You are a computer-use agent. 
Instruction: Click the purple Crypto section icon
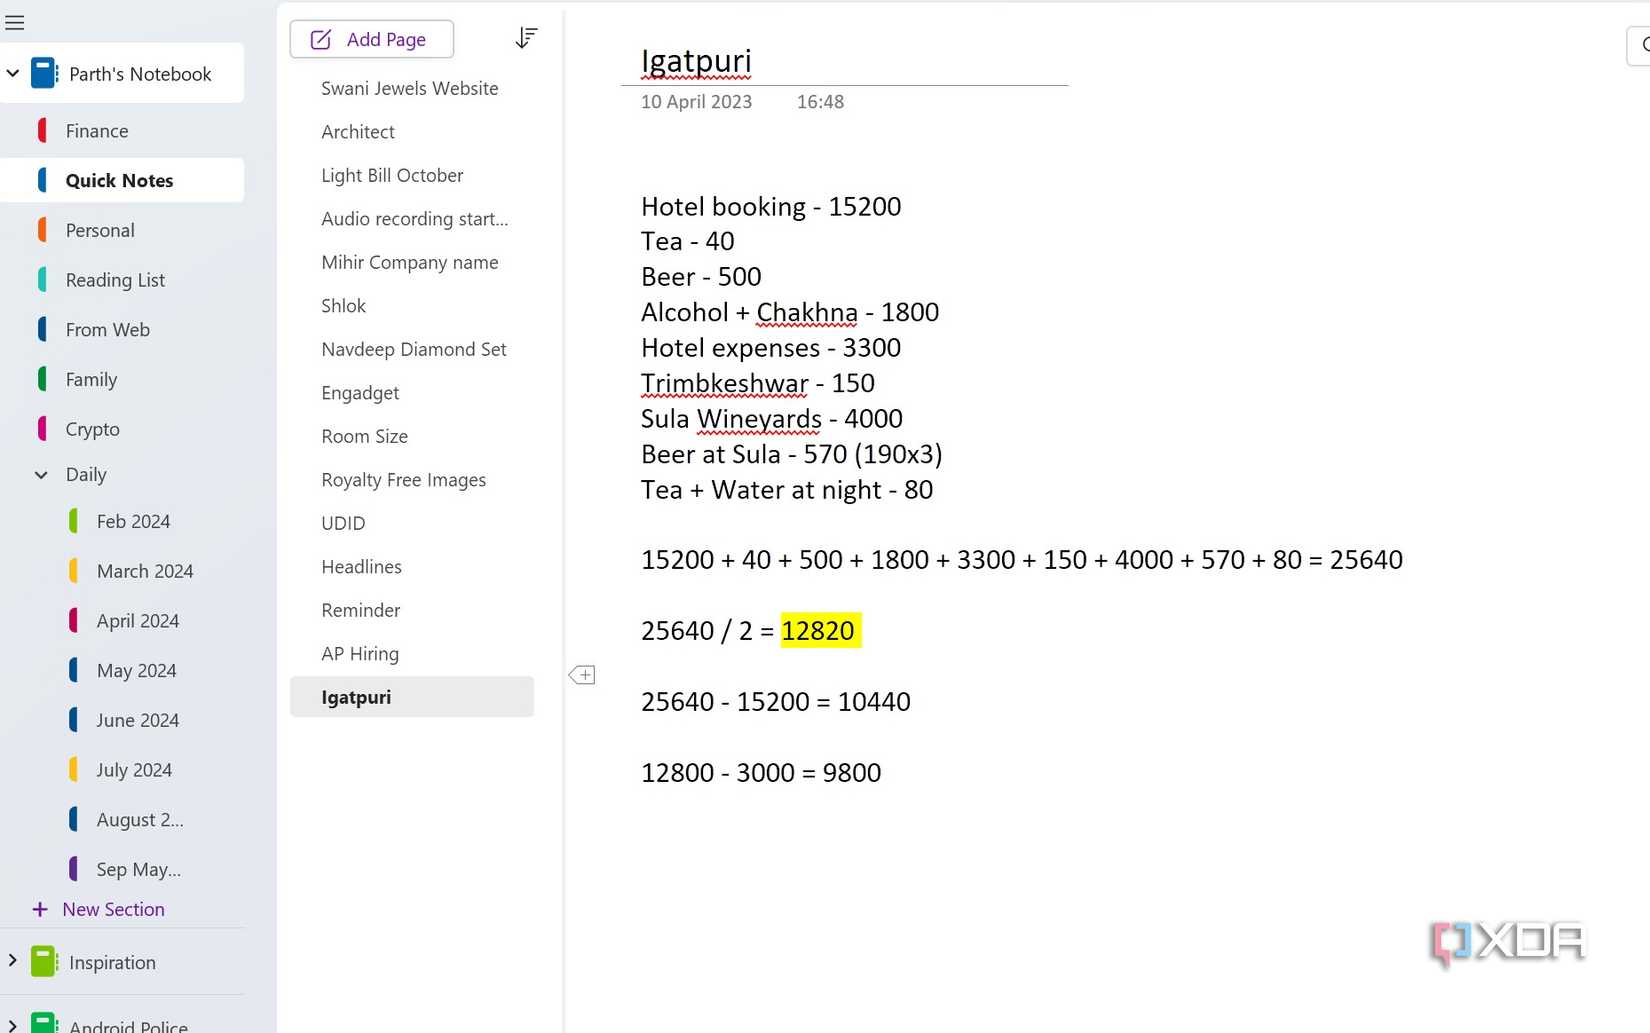(42, 428)
